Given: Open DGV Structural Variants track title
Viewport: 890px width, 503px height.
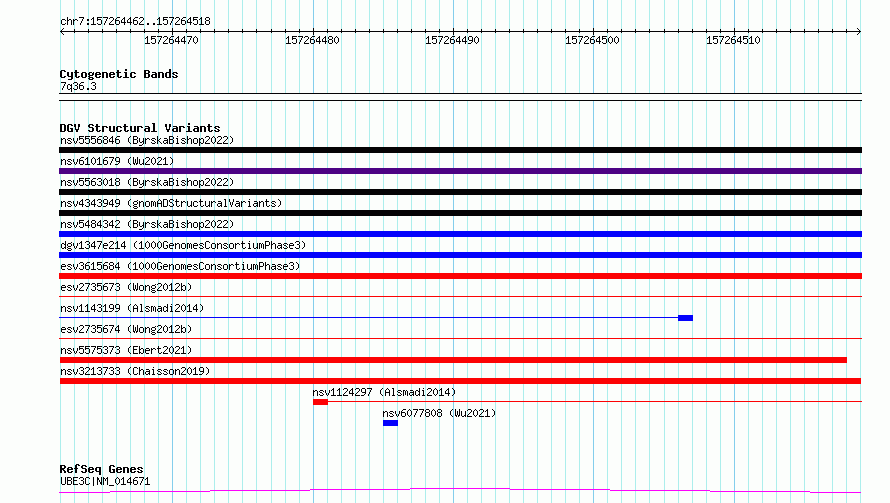Looking at the screenshot, I should [140, 128].
